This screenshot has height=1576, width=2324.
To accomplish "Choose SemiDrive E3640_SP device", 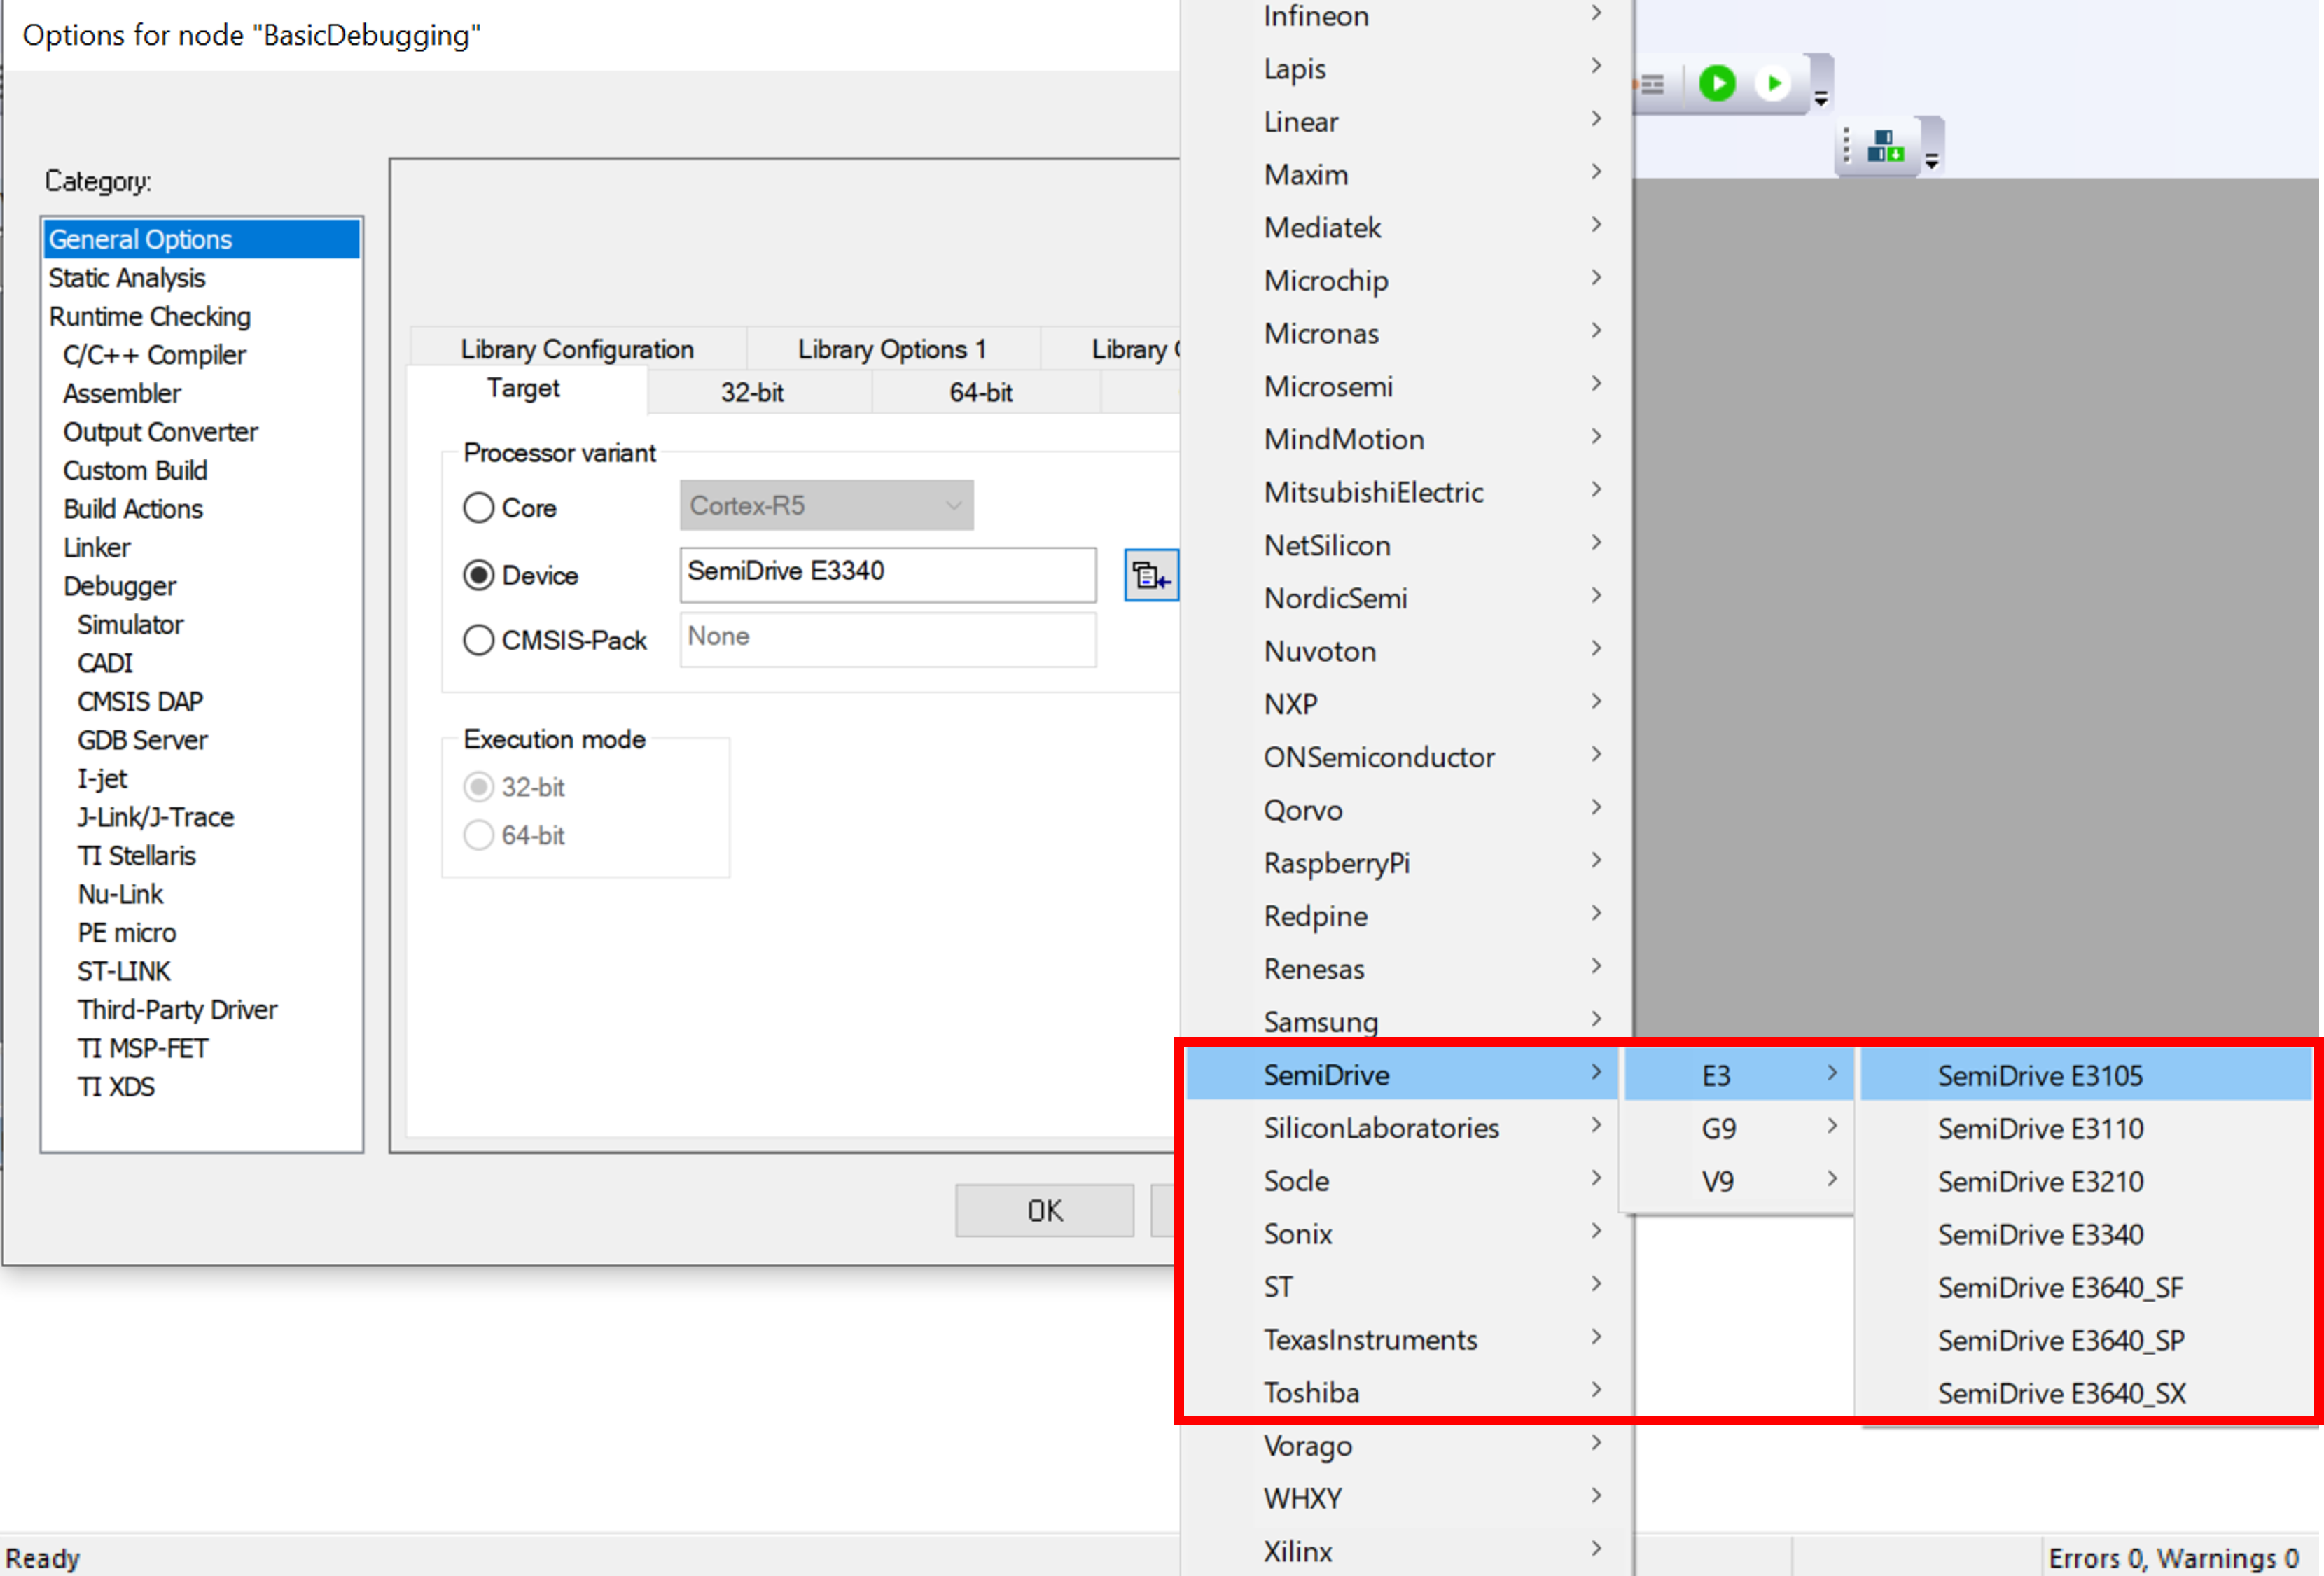I will tap(2086, 1341).
